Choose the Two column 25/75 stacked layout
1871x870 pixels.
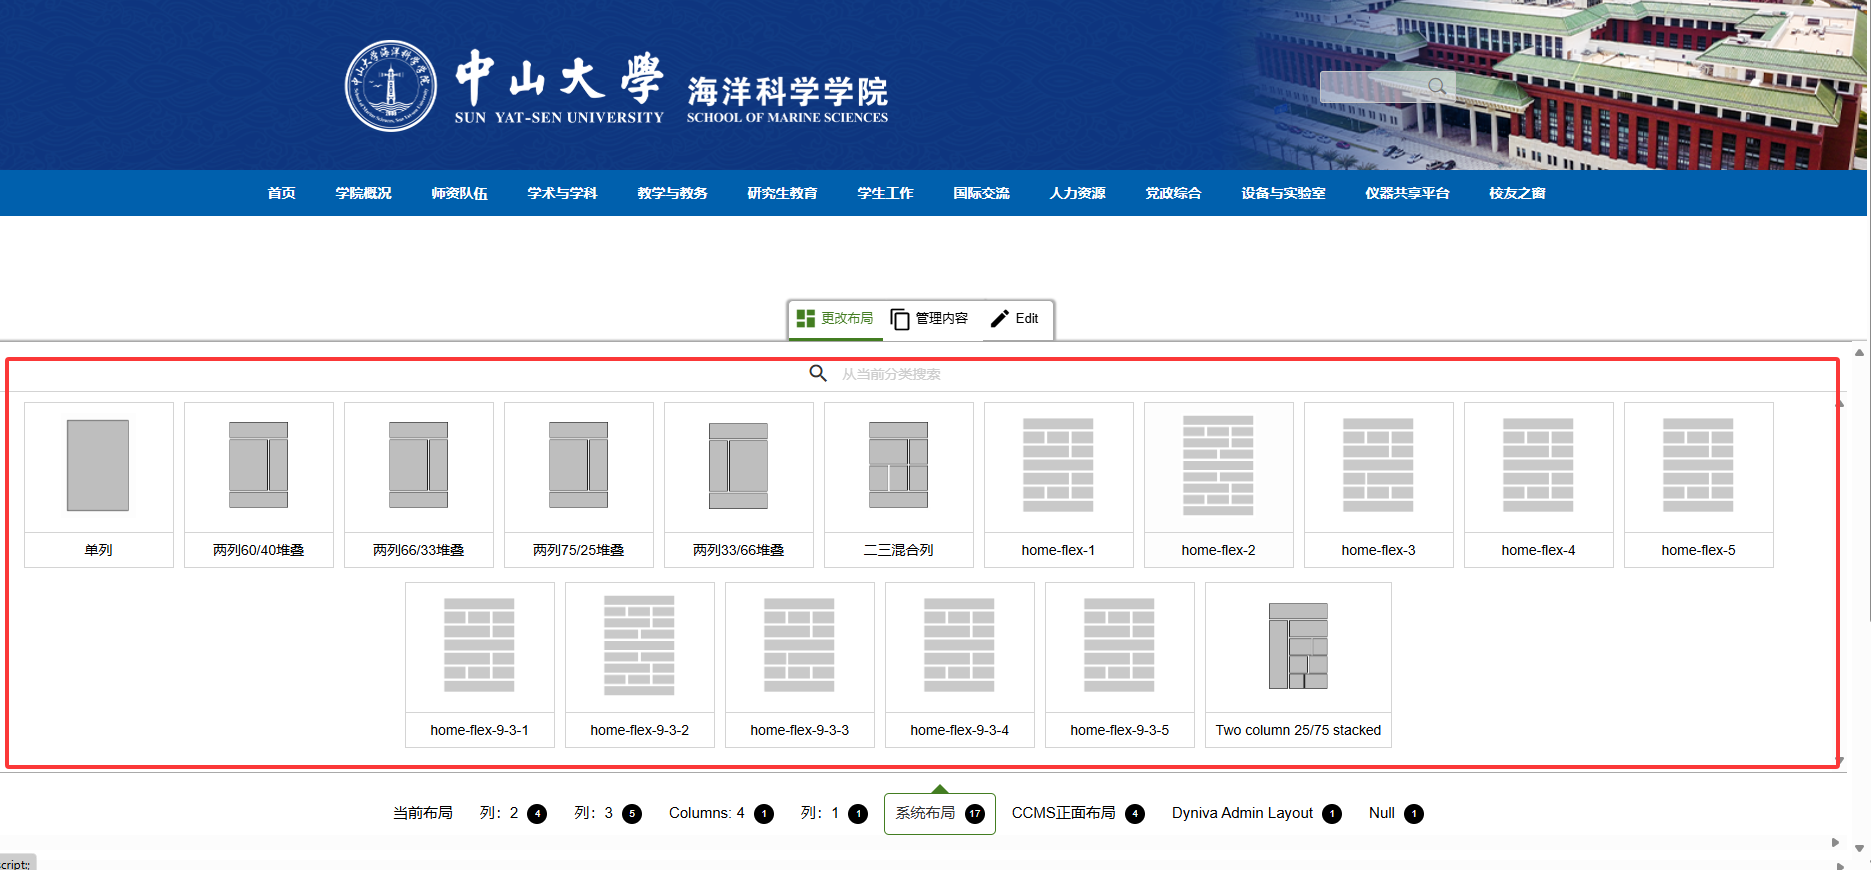pos(1298,647)
